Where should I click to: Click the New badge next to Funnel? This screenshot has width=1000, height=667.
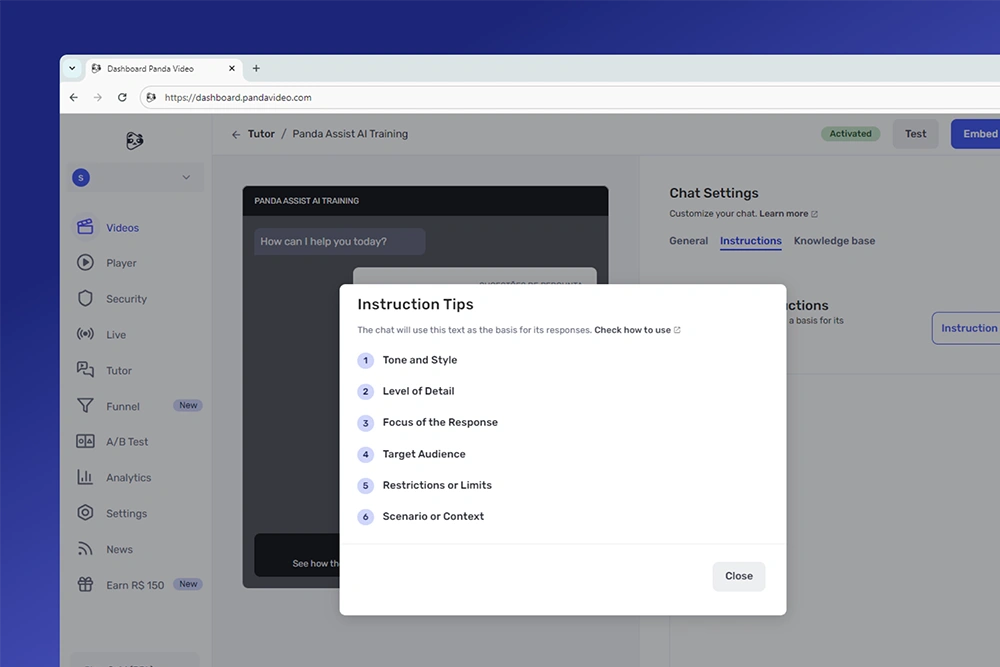tap(188, 406)
